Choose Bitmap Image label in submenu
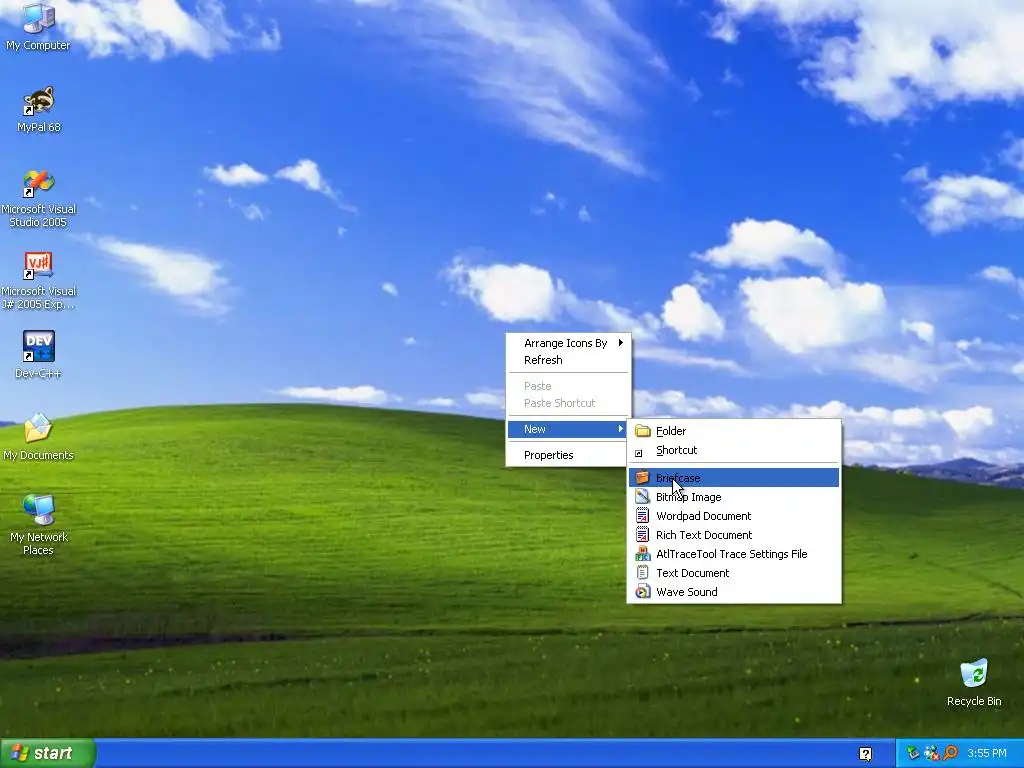1024x768 pixels. click(x=688, y=497)
